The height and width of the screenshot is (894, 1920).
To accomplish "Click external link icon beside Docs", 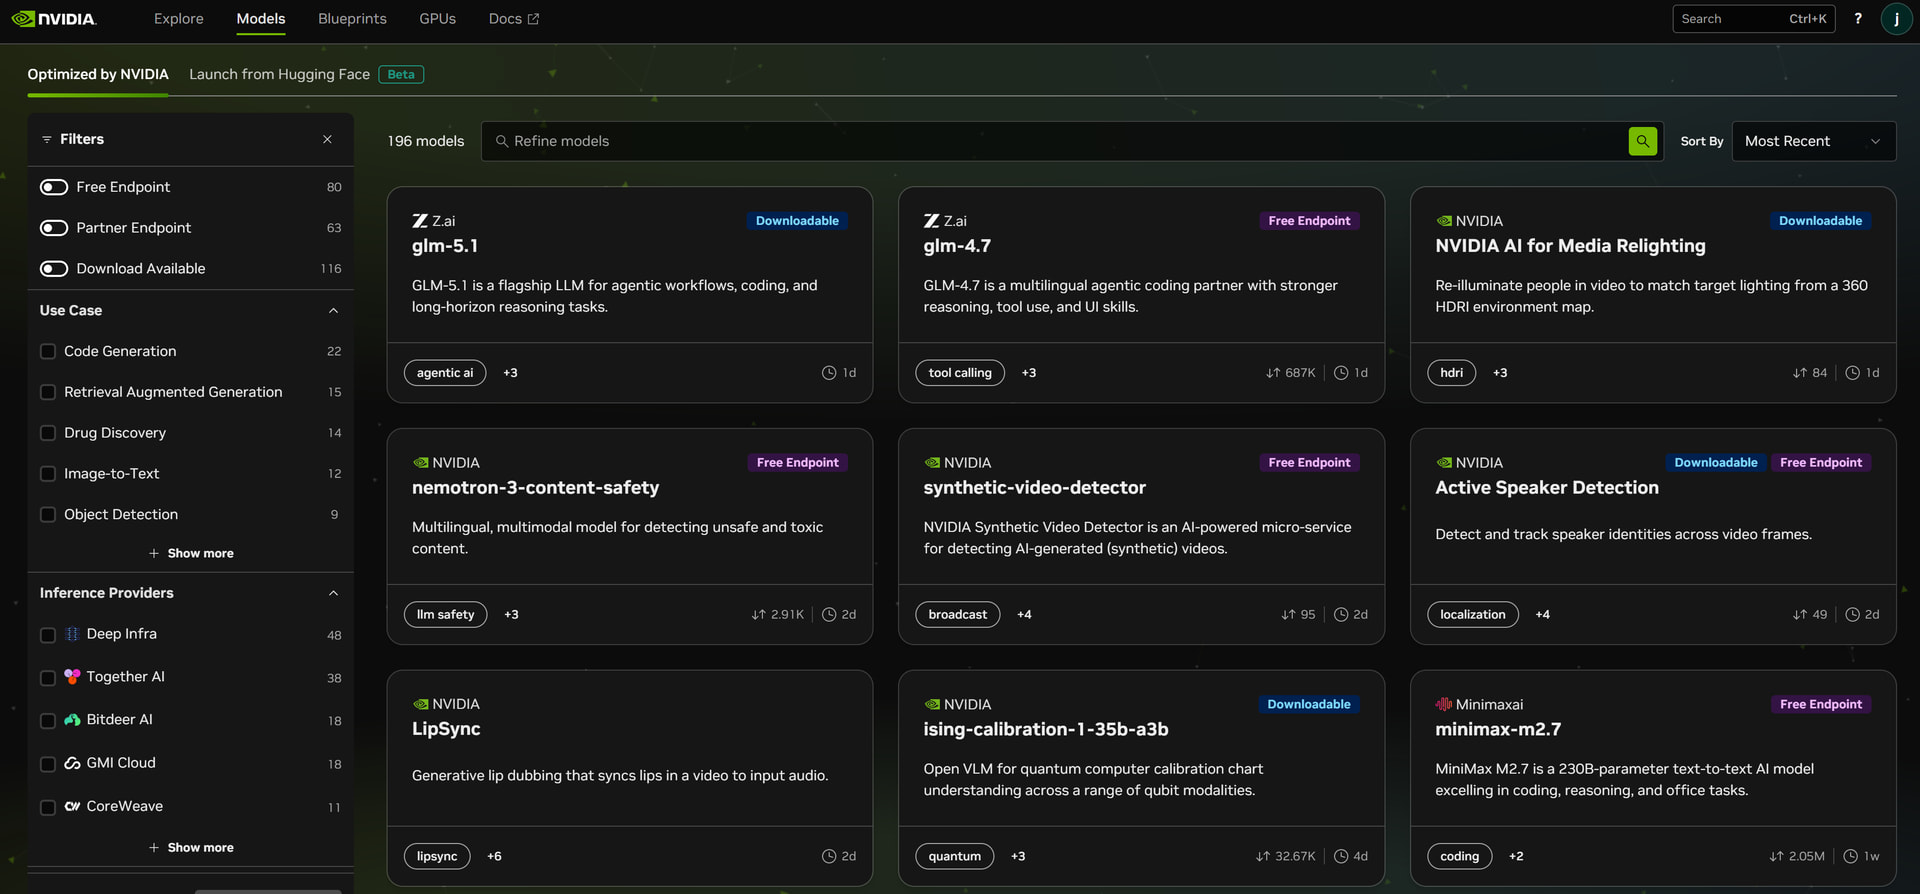I will point(533,19).
